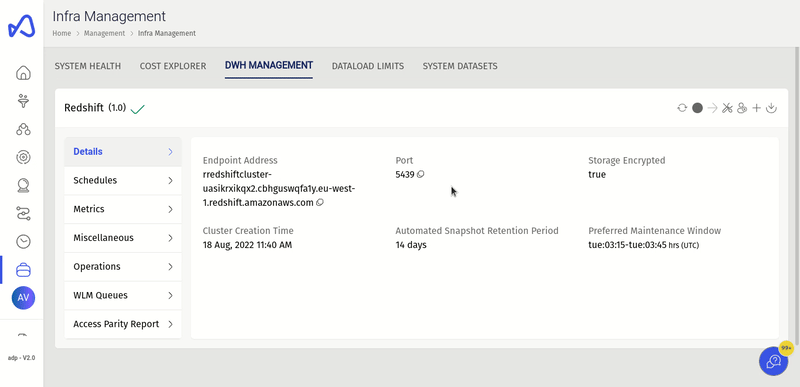Image resolution: width=800 pixels, height=387 pixels.
Task: Copy the Port 5439 value
Action: [421, 174]
